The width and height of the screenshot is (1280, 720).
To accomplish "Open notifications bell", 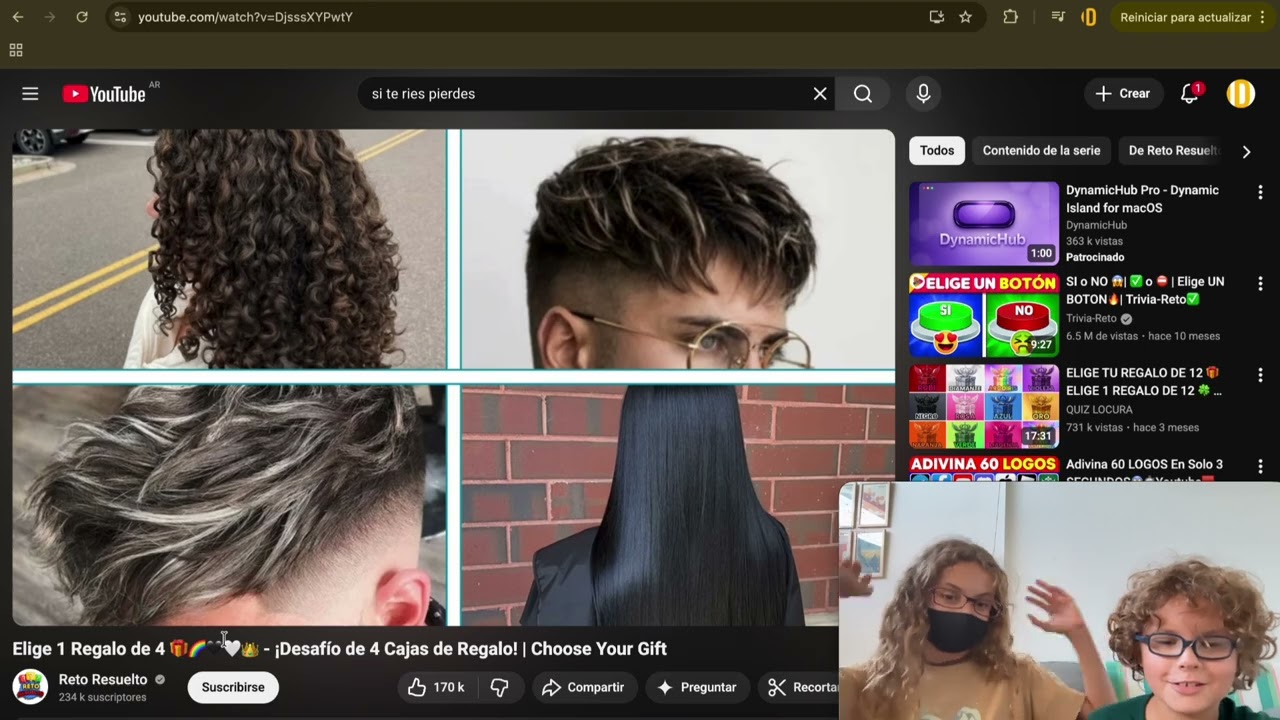I will point(1189,93).
